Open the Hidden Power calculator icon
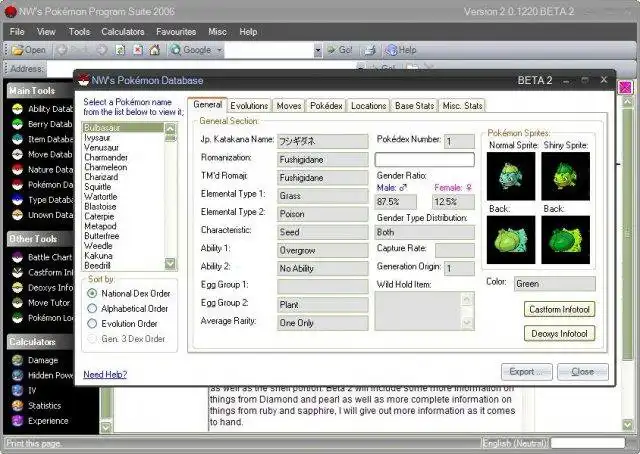Screen dimensions: 640x454 click(17, 375)
